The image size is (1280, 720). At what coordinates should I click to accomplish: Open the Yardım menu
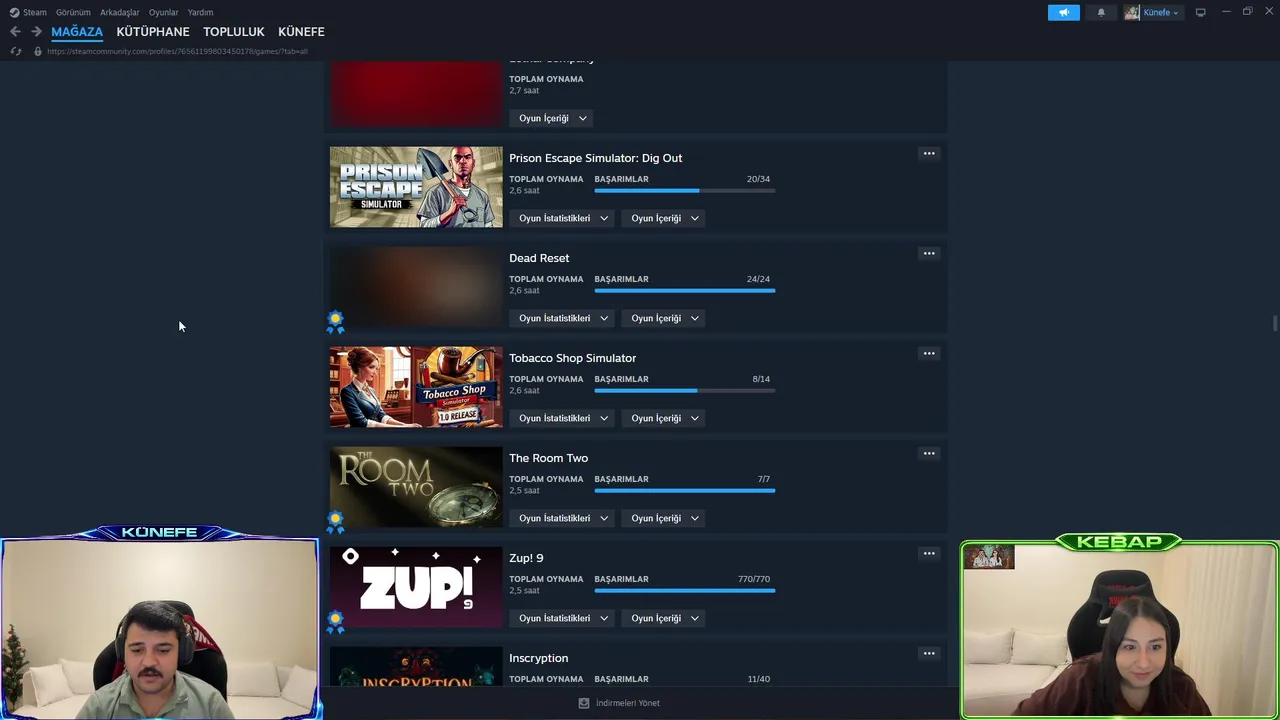point(200,12)
